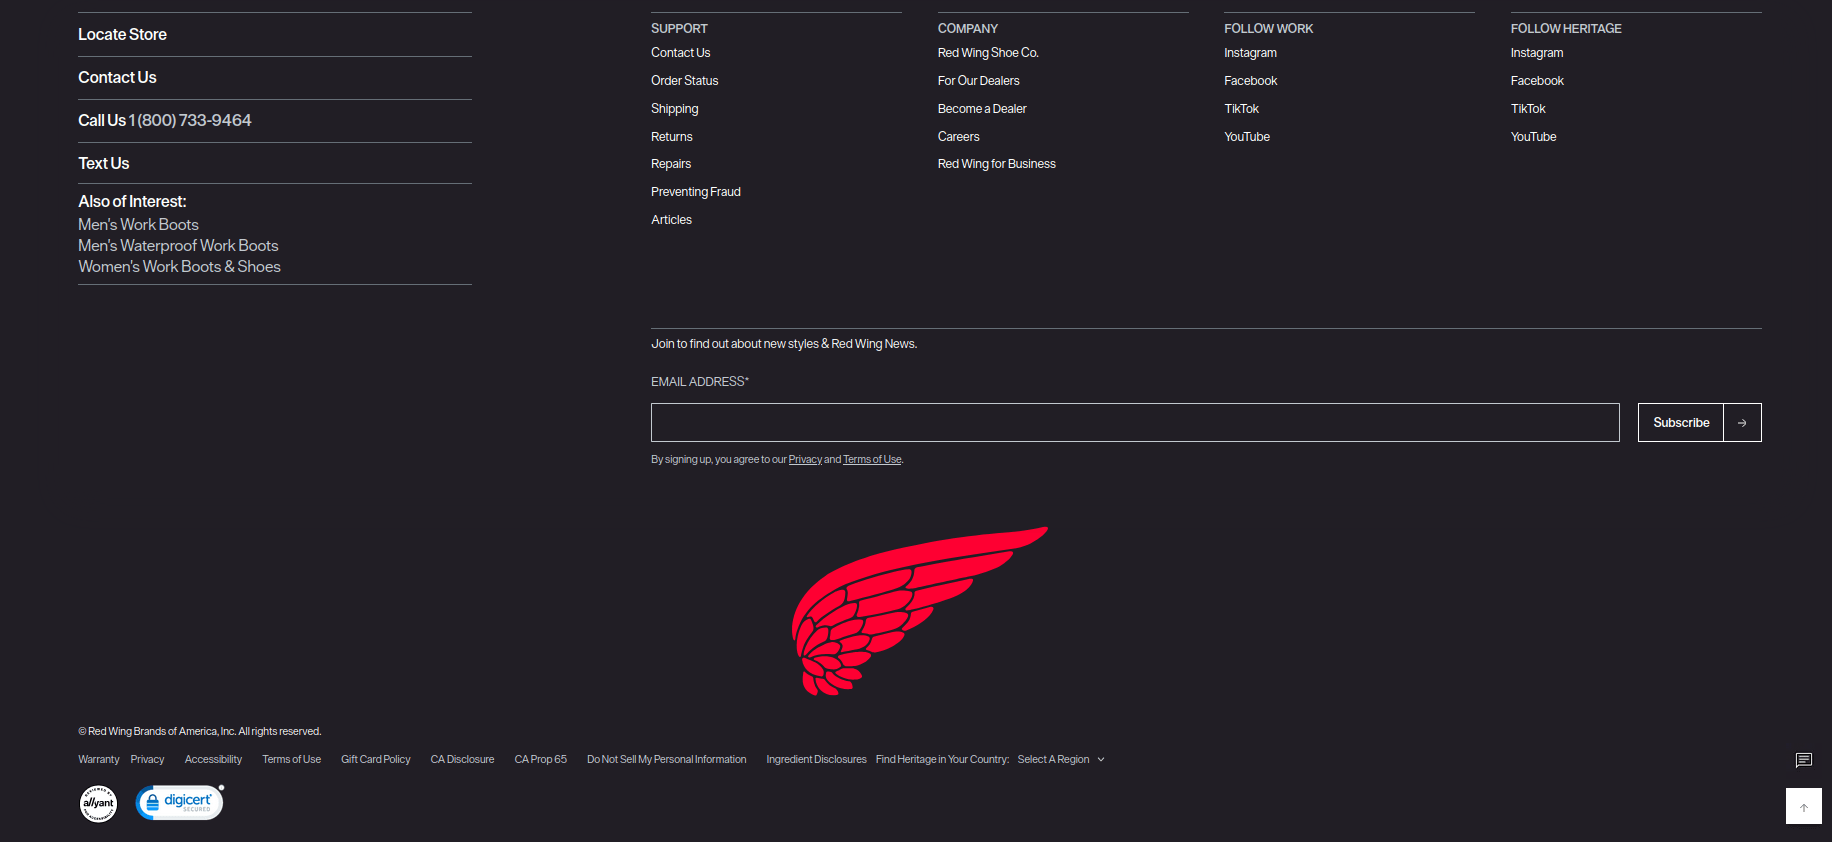Open Follow Work TikTok link

(1241, 109)
